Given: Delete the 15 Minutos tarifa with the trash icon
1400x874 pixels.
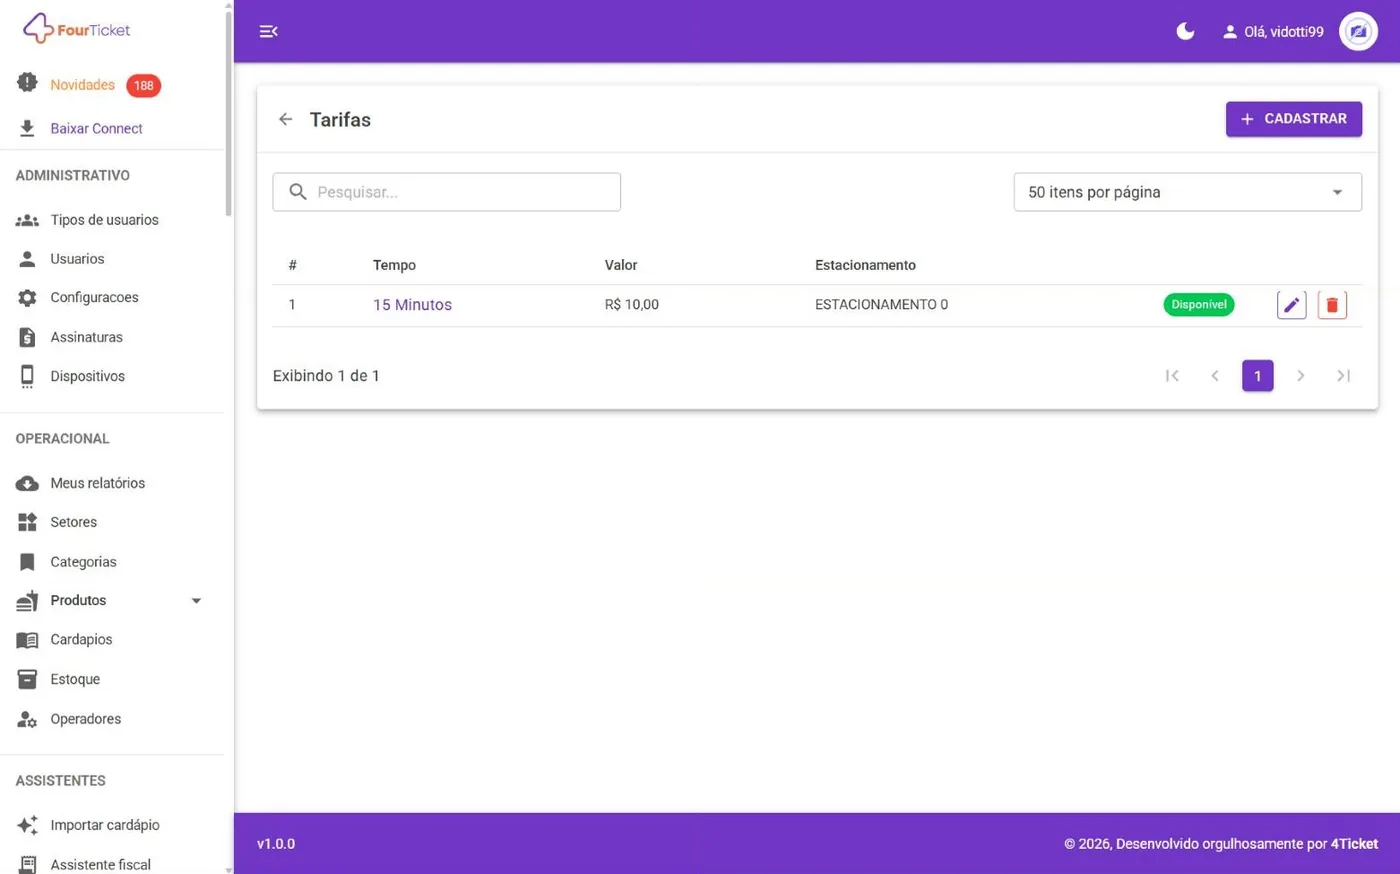Looking at the screenshot, I should (1332, 305).
